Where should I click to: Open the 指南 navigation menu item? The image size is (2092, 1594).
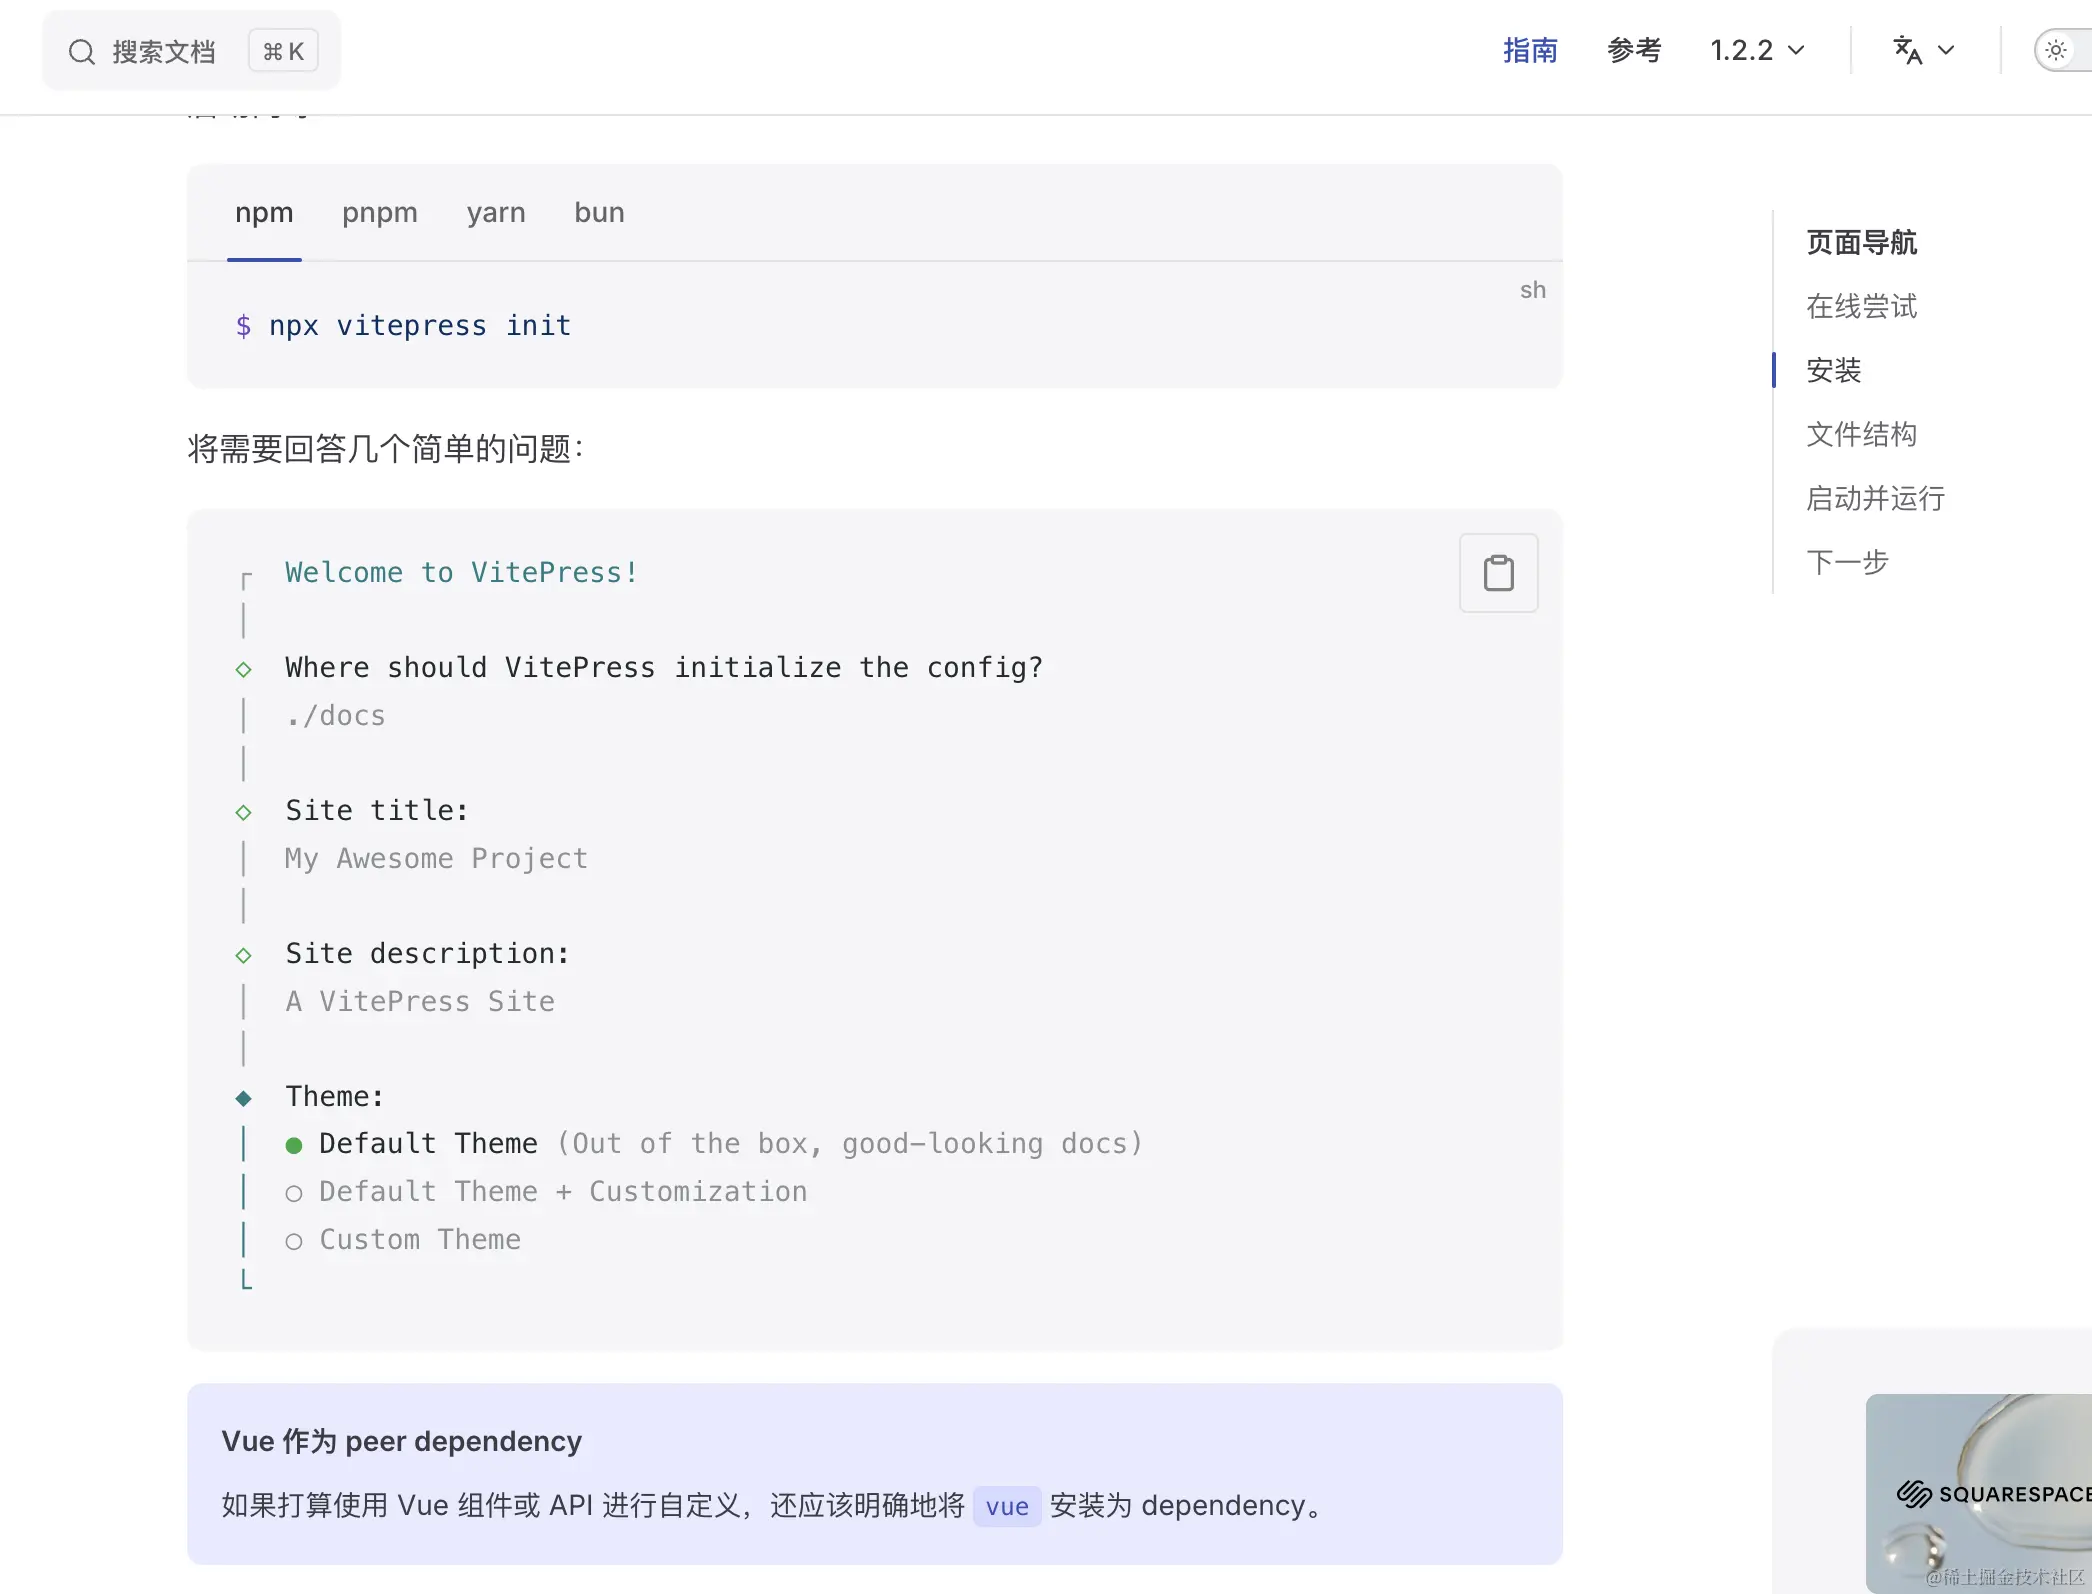[1529, 50]
